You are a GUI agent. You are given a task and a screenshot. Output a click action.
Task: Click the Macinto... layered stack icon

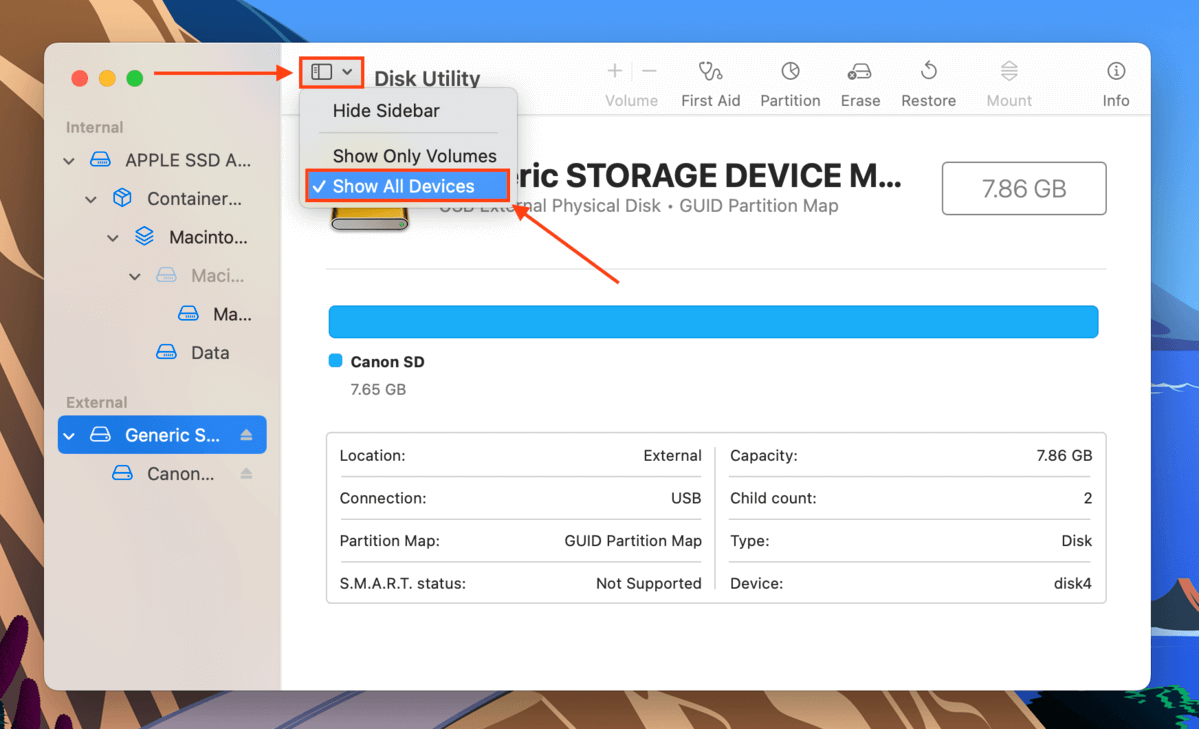[x=144, y=236]
